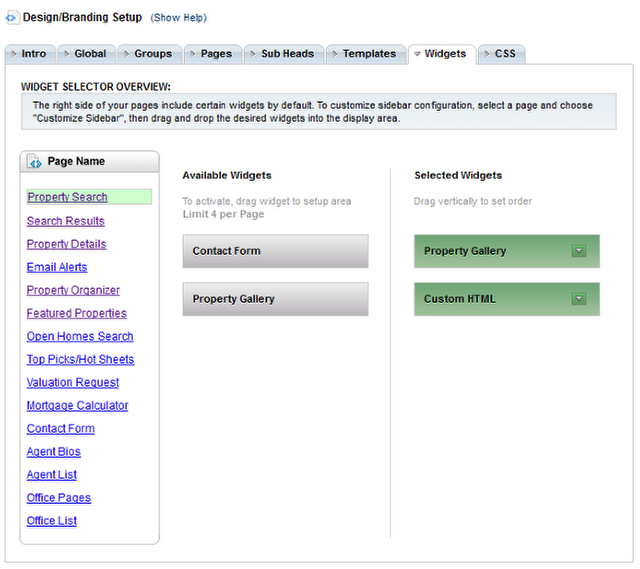Switch to the Pages tab

213,54
